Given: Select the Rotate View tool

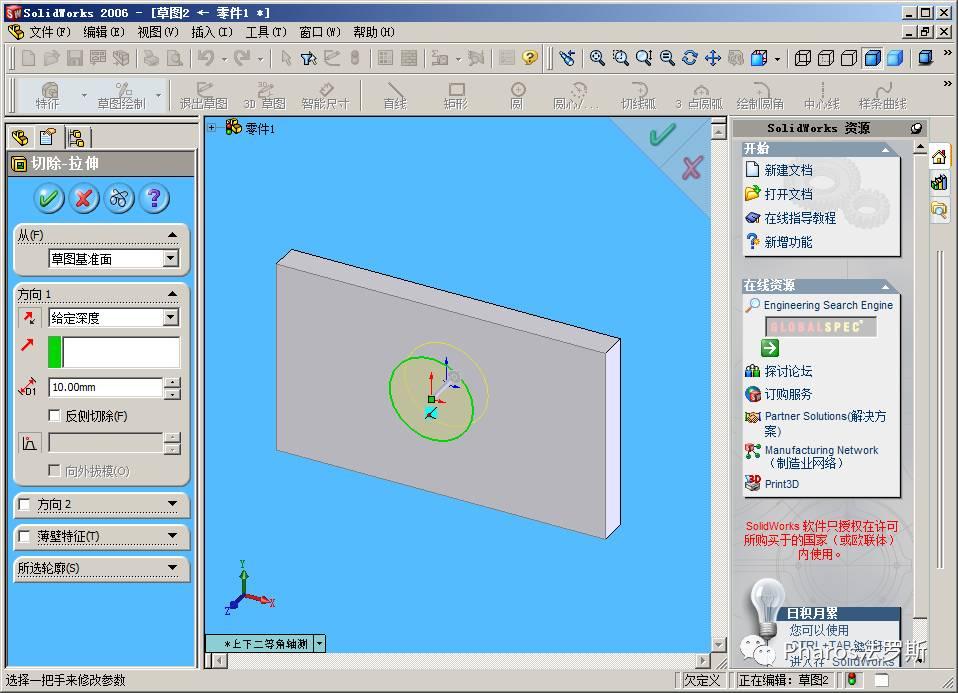Looking at the screenshot, I should [690, 58].
